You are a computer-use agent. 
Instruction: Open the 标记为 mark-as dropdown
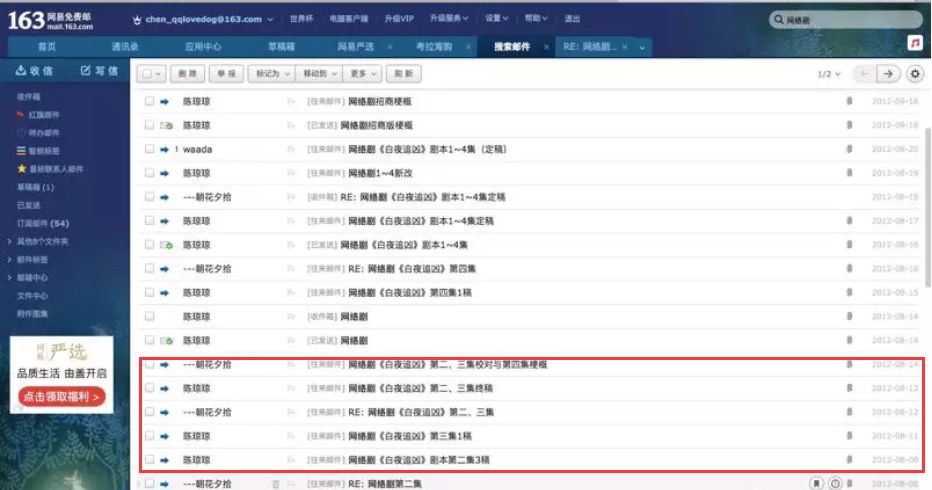point(272,74)
